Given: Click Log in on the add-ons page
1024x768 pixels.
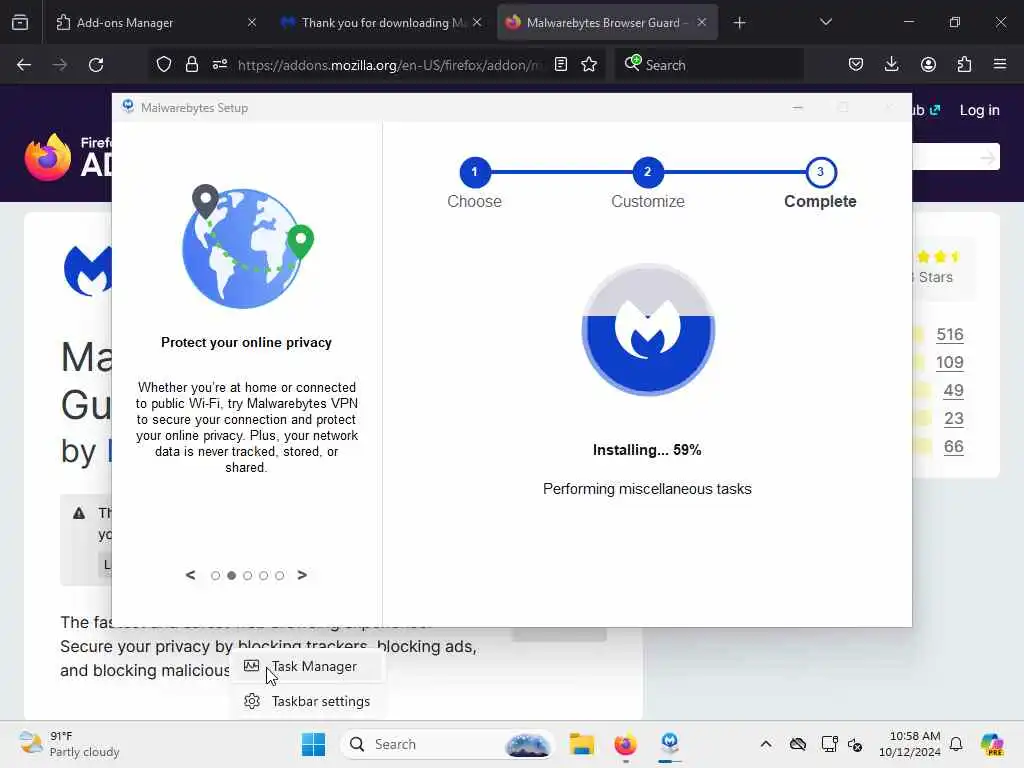Looking at the screenshot, I should [x=979, y=110].
